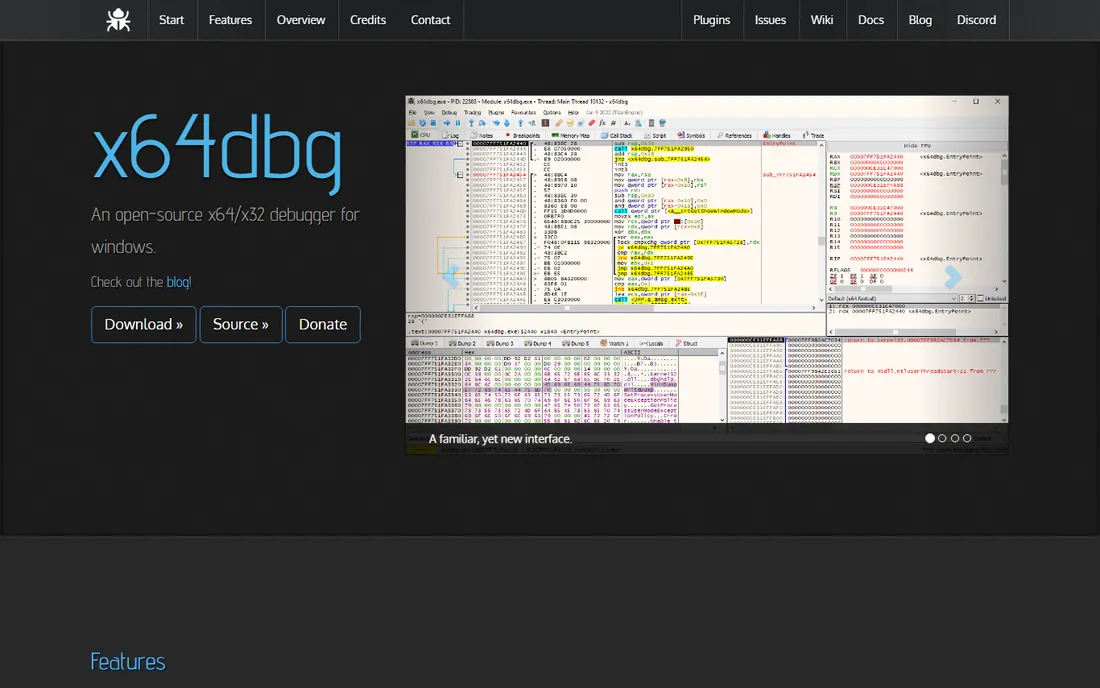Open the Discord link in navbar
Screen dimensions: 1100x688
click(976, 20)
